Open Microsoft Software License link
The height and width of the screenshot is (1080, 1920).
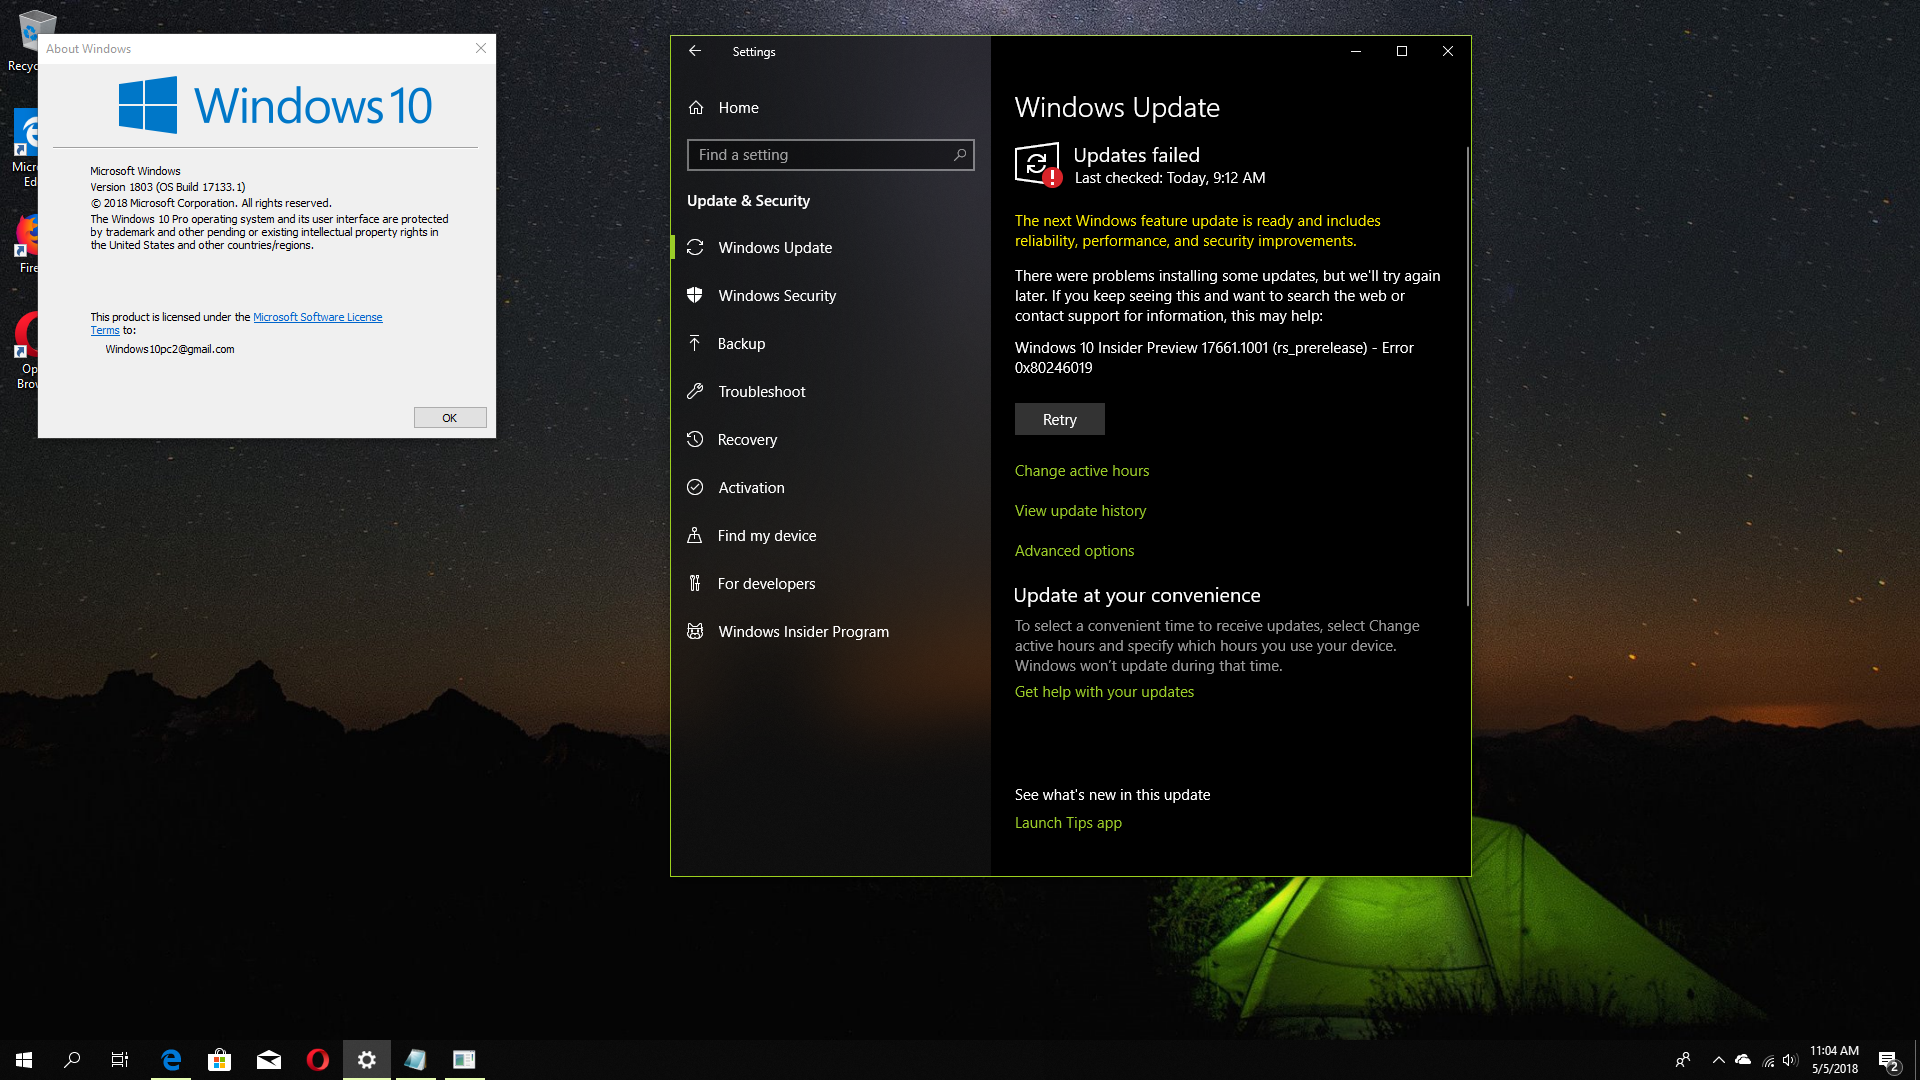coord(317,317)
